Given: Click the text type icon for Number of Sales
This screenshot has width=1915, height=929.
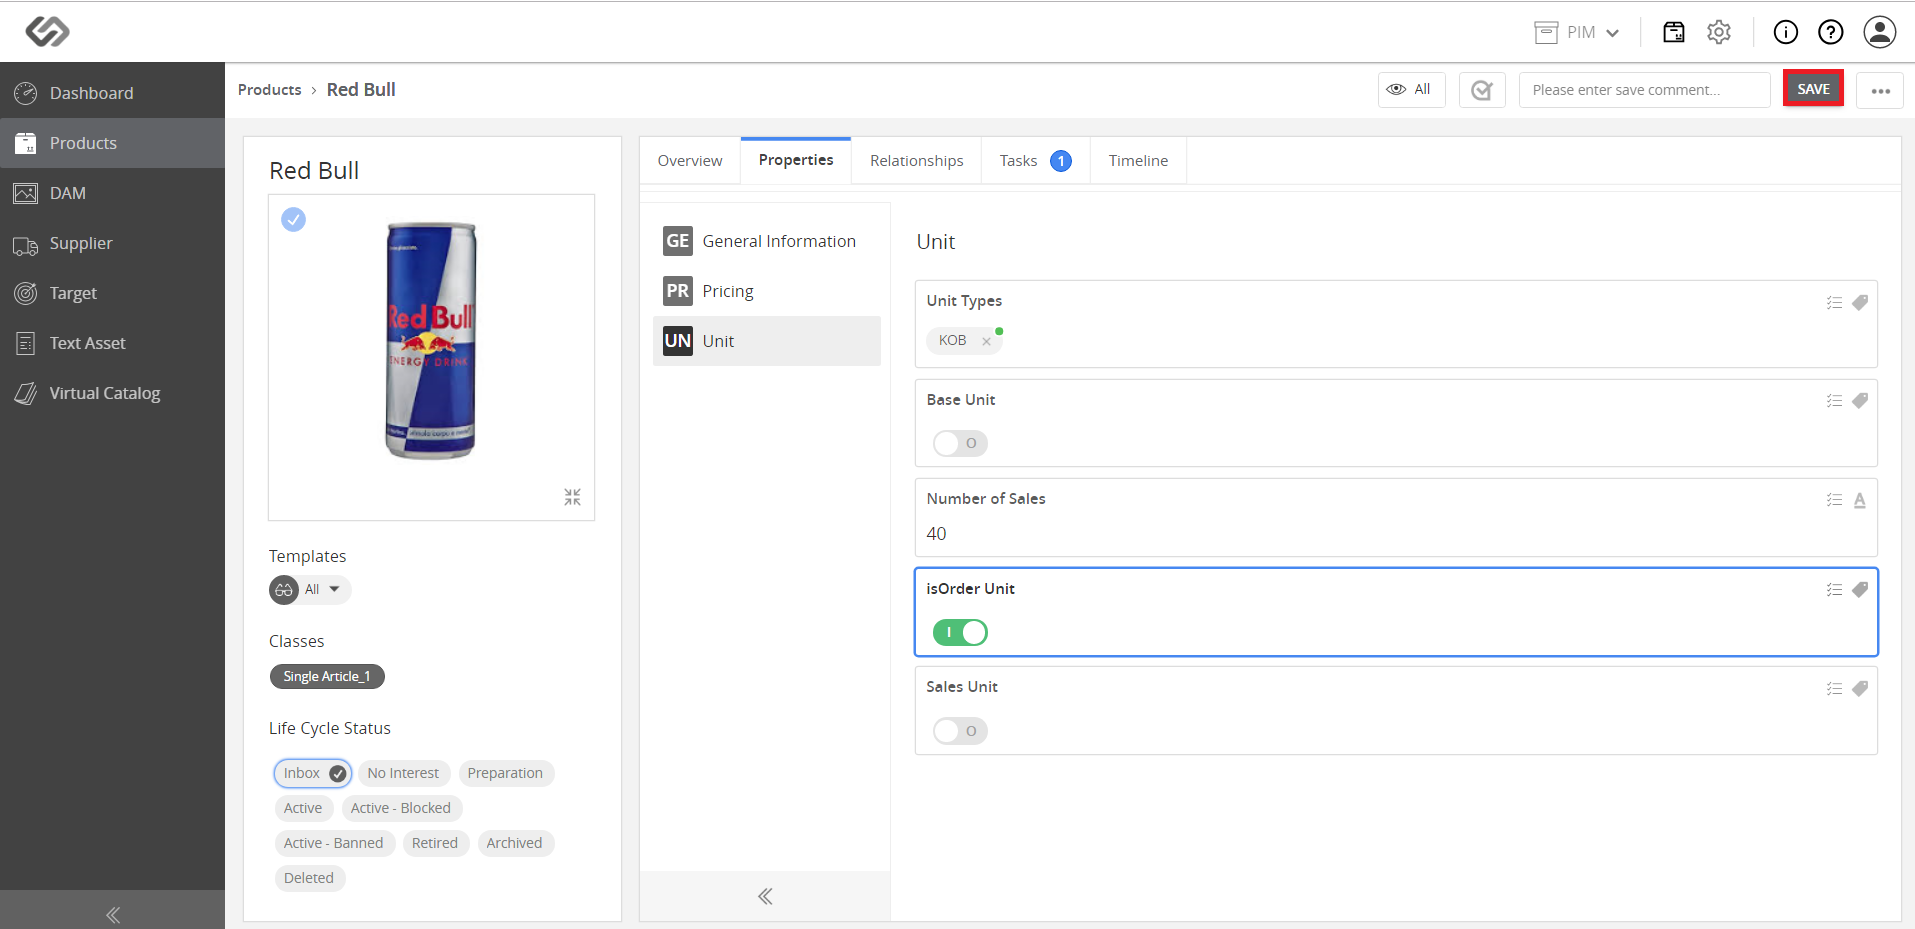Looking at the screenshot, I should click(1860, 500).
